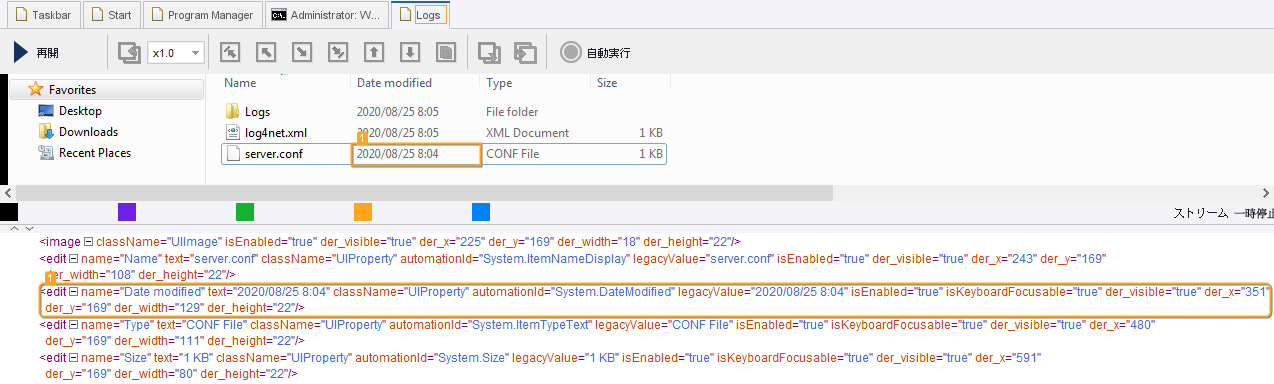This screenshot has height=384, width=1274.
Task: Click the down arrow toolbar icon
Action: (409, 53)
